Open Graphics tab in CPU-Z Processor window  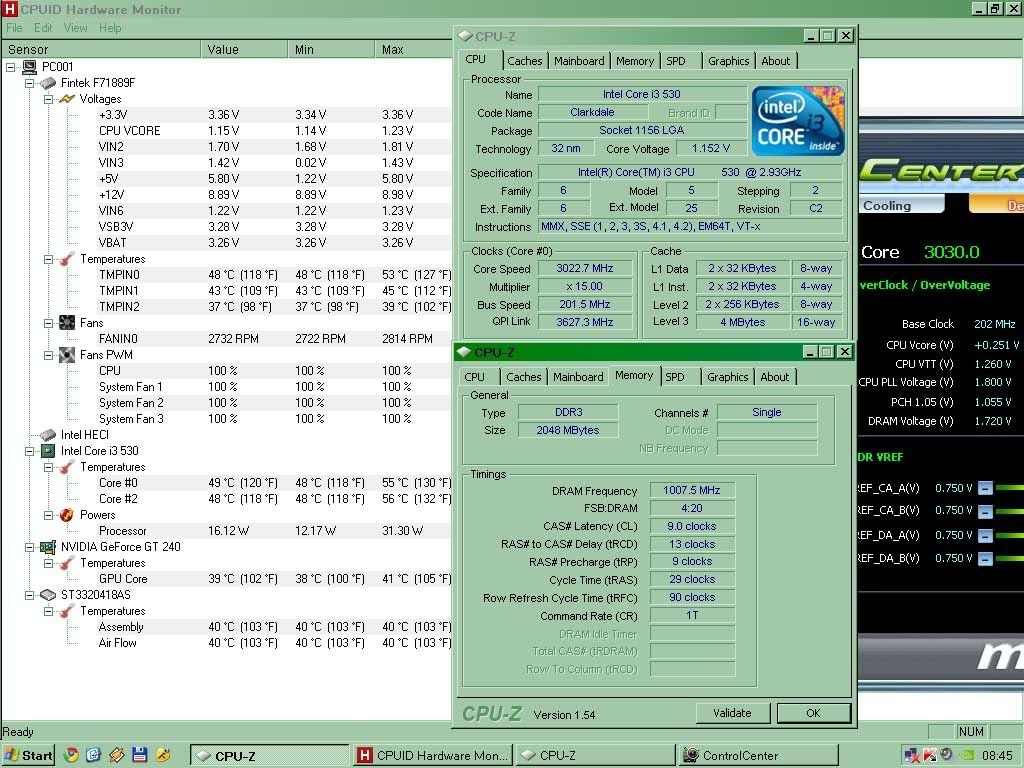tap(728, 61)
